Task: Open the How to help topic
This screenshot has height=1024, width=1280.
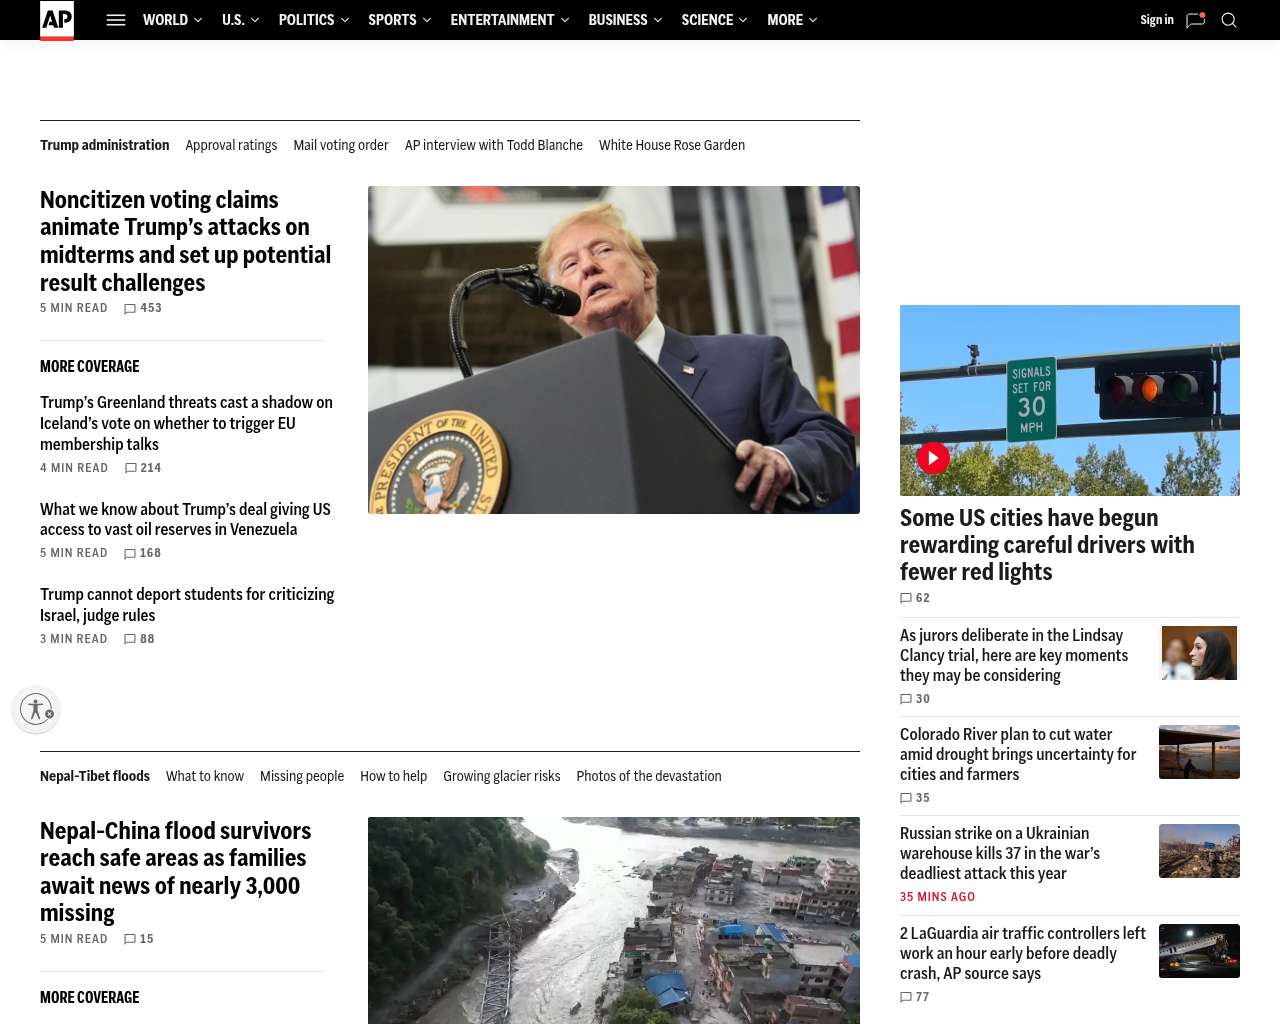Action: pyautogui.click(x=393, y=776)
